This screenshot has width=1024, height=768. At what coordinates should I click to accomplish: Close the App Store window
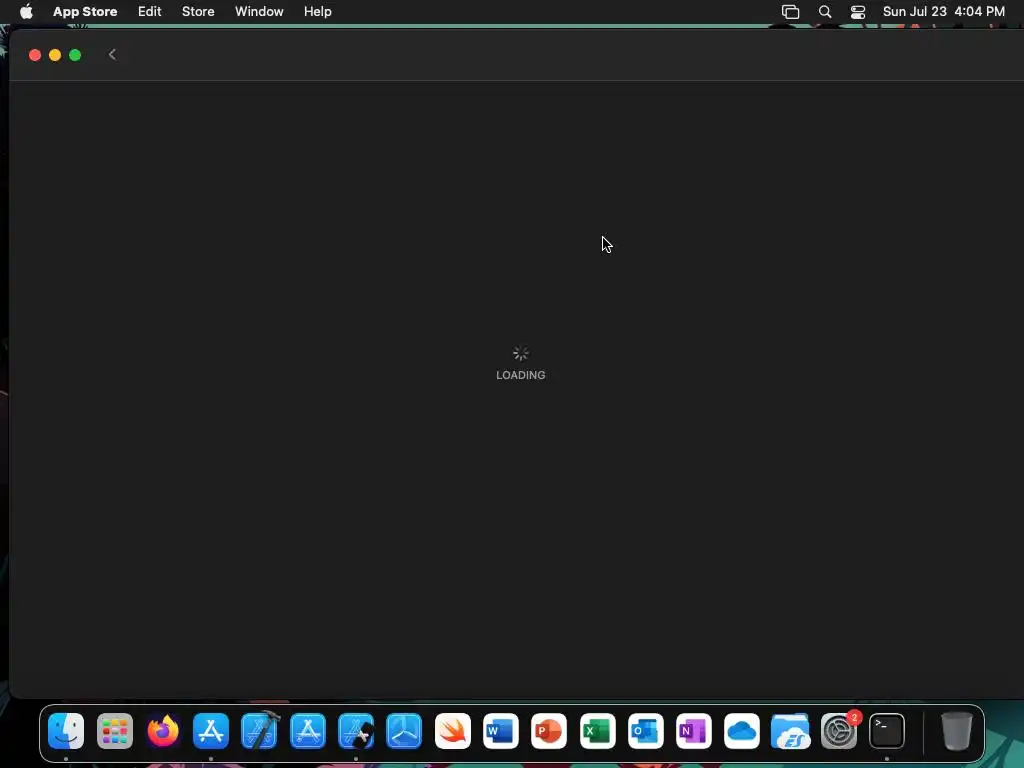(35, 55)
